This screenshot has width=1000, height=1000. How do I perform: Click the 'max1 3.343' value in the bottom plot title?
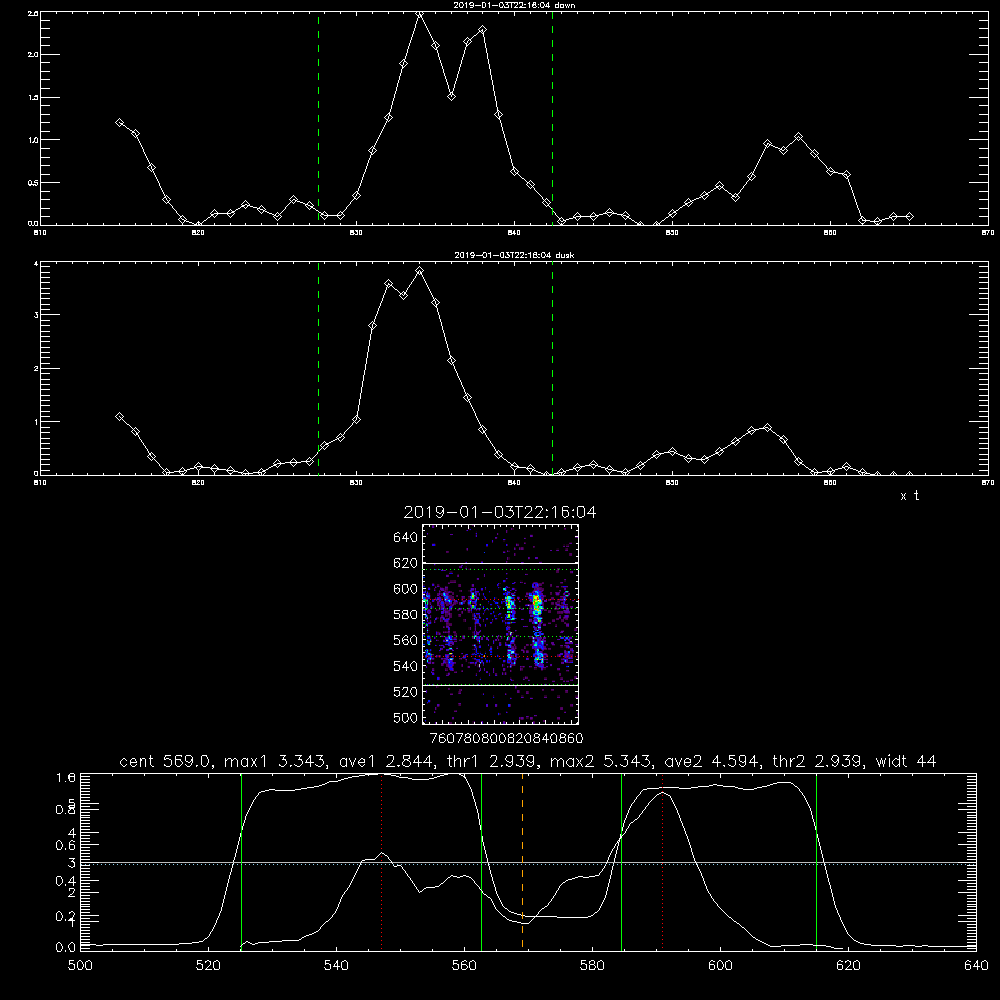pos(275,761)
